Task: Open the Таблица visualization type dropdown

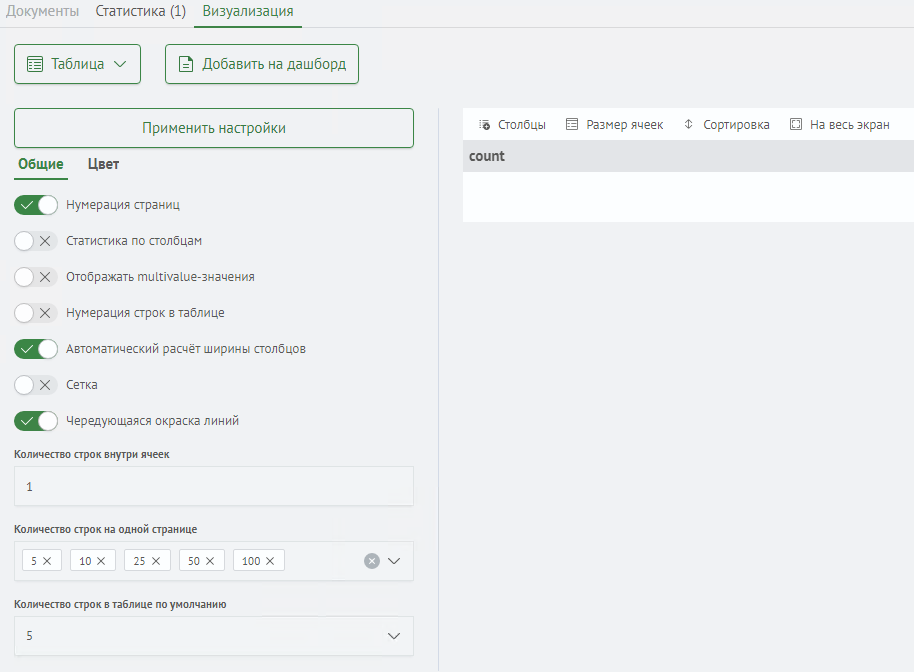Action: [x=78, y=64]
